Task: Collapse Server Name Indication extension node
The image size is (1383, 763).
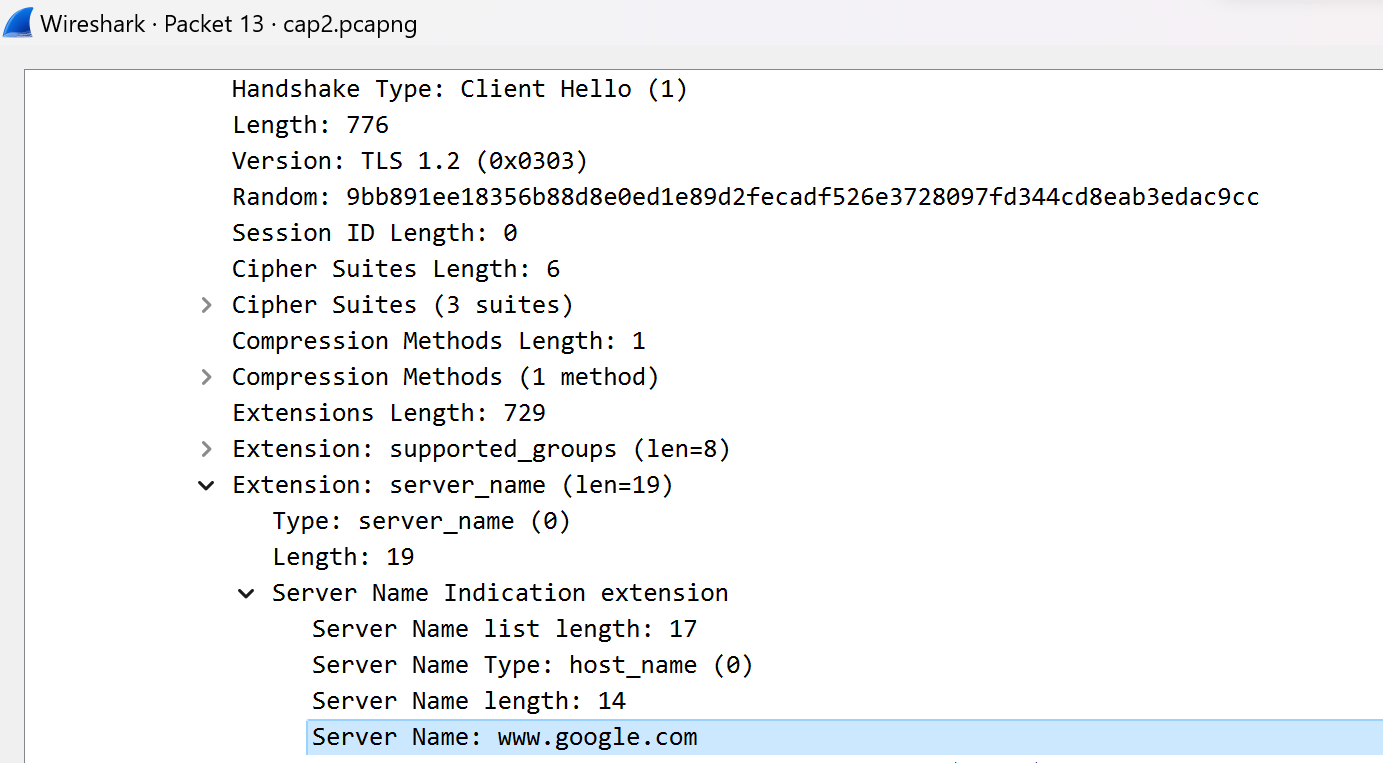Action: point(247,593)
